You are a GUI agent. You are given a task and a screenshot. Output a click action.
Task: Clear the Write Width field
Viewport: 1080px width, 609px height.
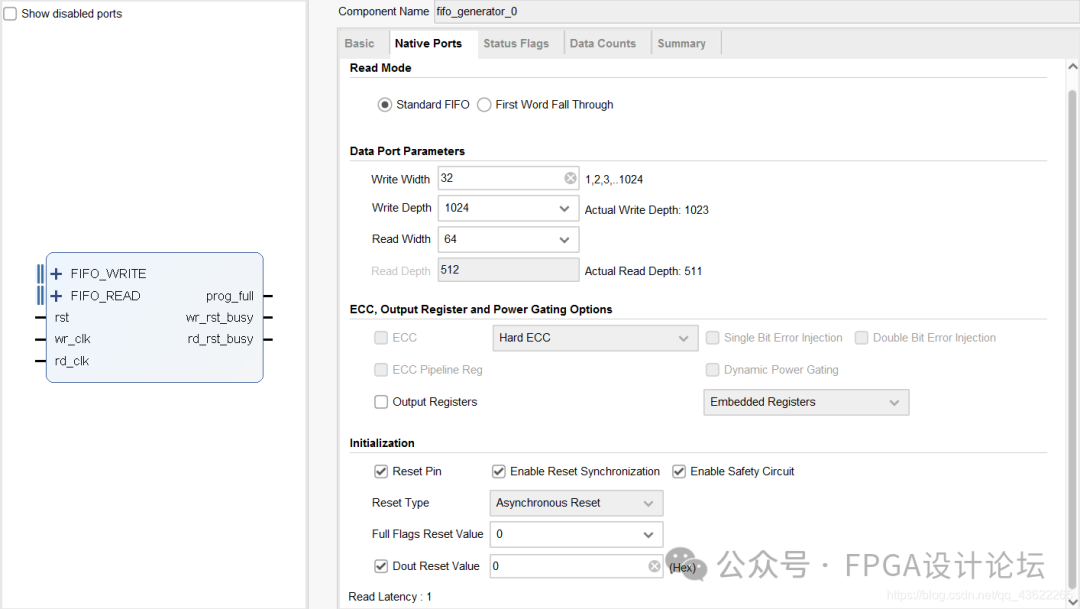tap(570, 179)
